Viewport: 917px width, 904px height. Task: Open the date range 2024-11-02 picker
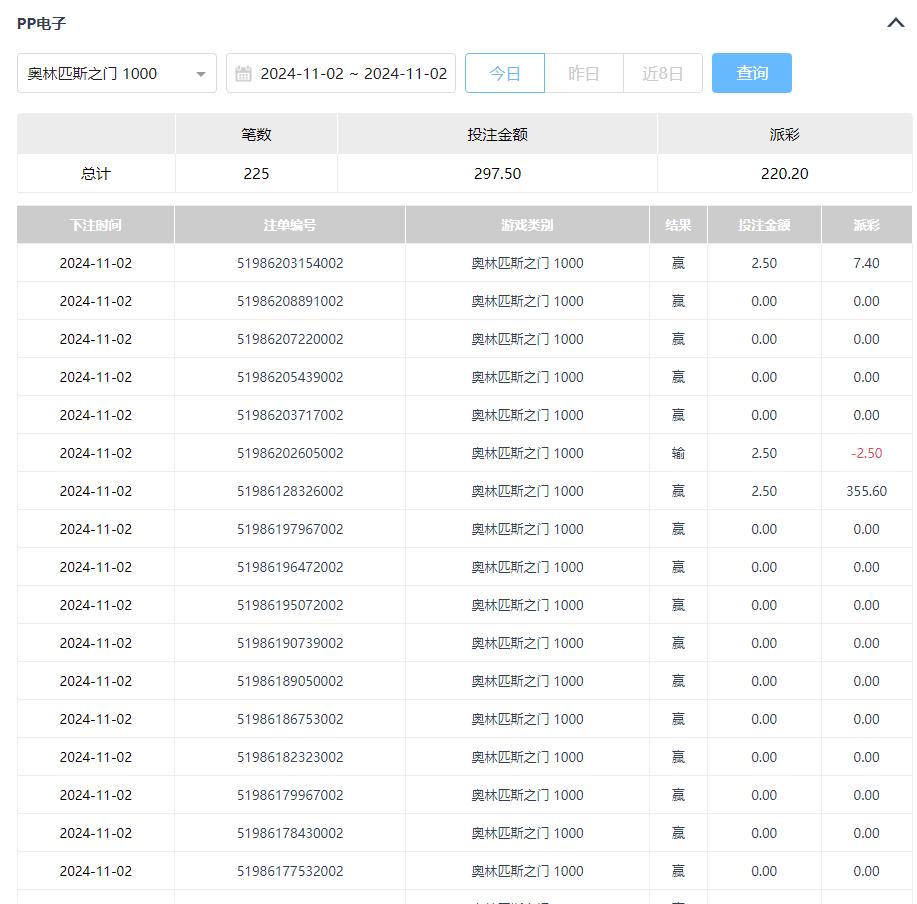point(353,74)
